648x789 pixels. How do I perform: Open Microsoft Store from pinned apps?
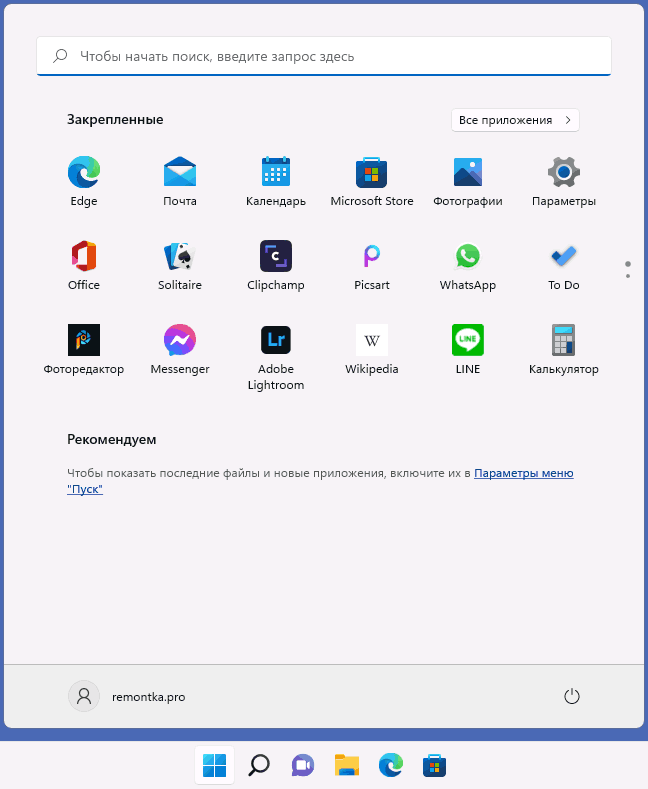tap(372, 182)
